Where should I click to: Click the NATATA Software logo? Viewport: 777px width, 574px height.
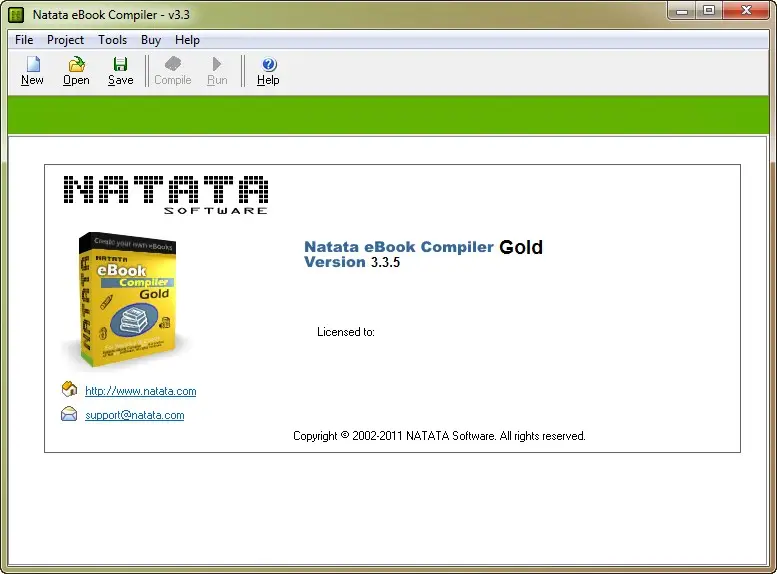[x=166, y=195]
